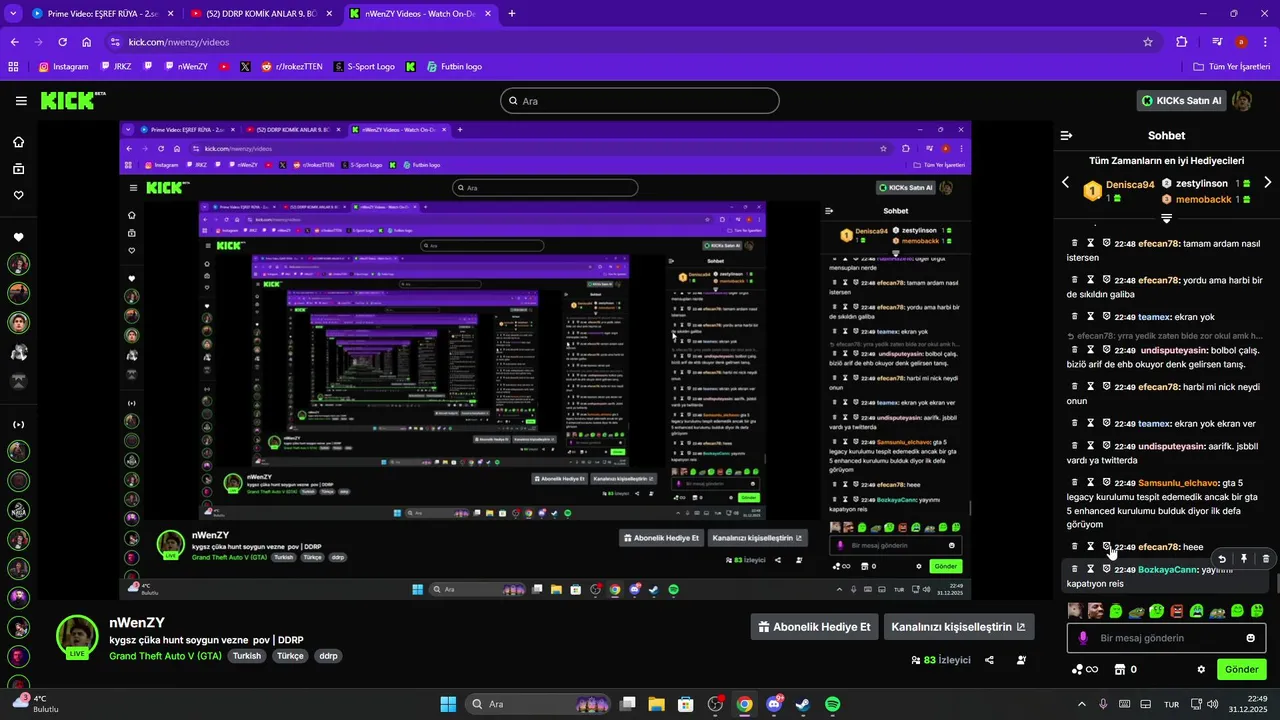
Task: Go to Home in Kick sidebar
Action: pyautogui.click(x=19, y=142)
